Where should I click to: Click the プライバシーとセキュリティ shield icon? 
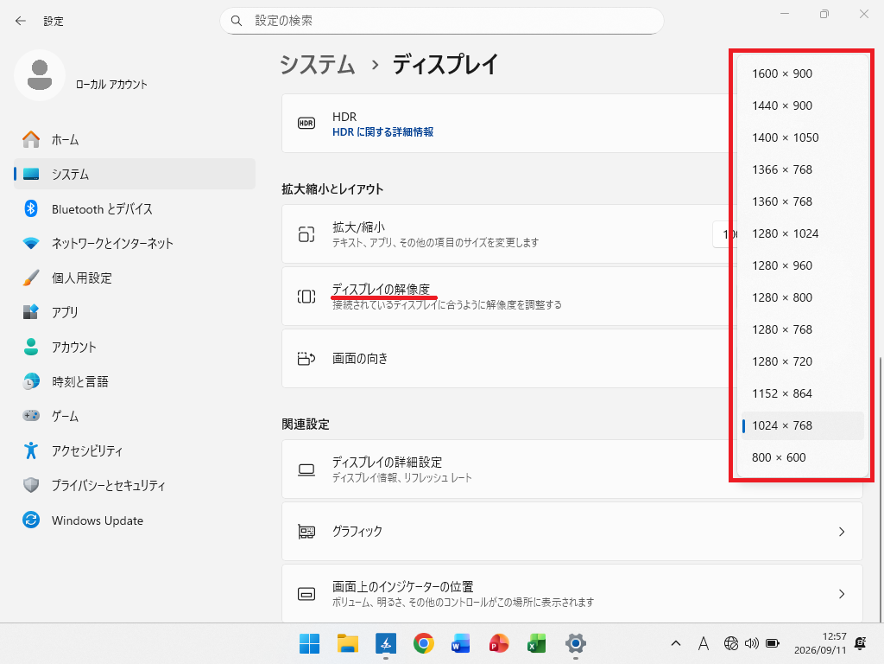click(31, 485)
